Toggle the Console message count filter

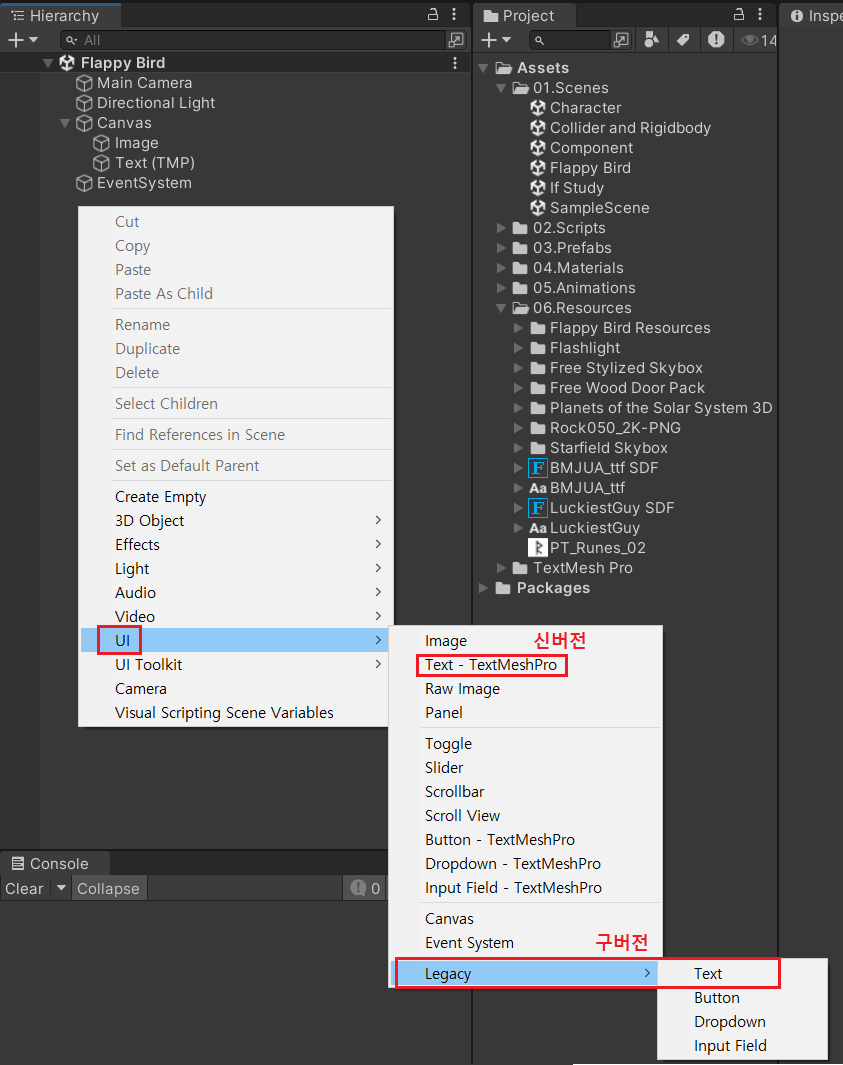pyautogui.click(x=365, y=888)
